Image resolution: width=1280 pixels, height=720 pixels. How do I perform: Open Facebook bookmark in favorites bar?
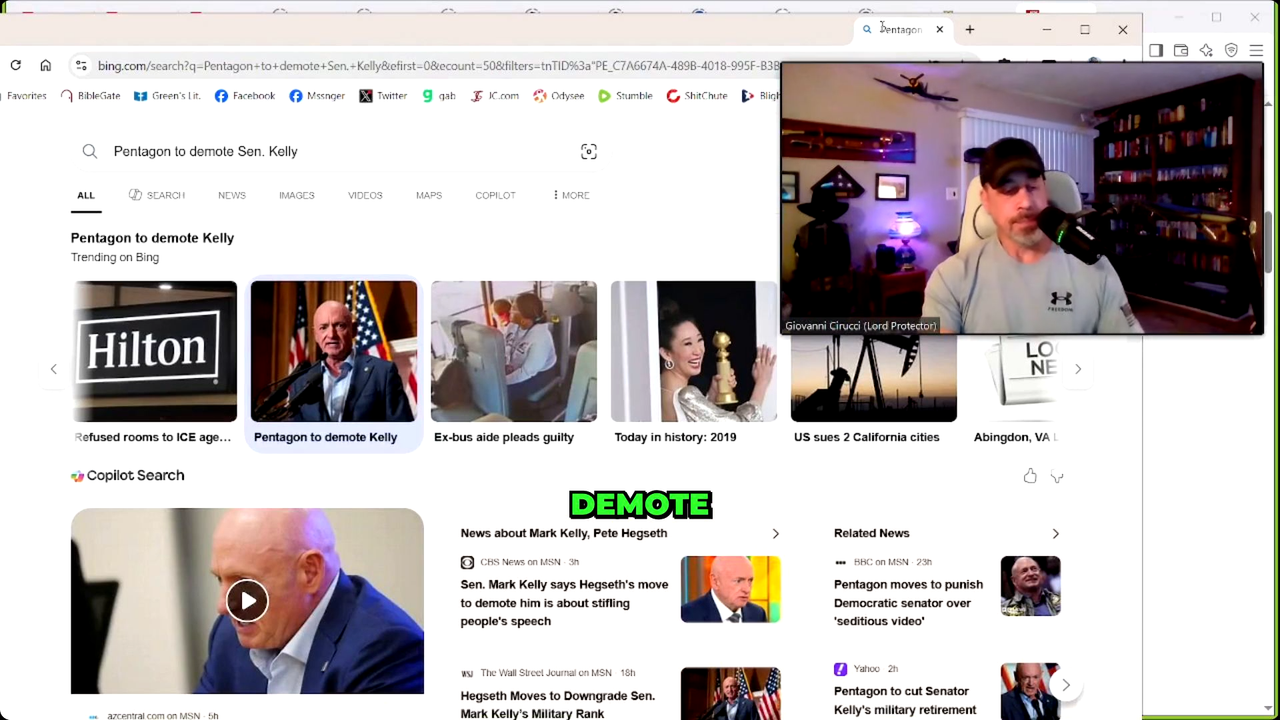tap(245, 96)
